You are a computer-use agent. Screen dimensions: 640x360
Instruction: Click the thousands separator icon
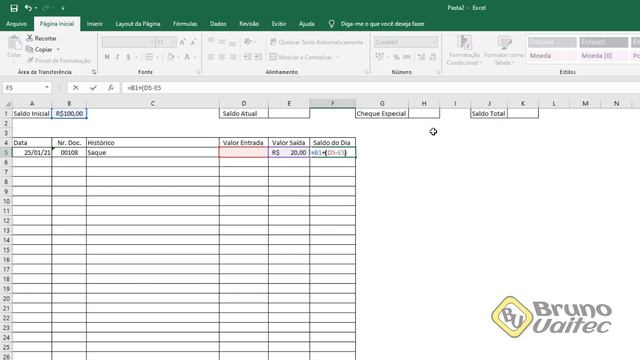407,57
